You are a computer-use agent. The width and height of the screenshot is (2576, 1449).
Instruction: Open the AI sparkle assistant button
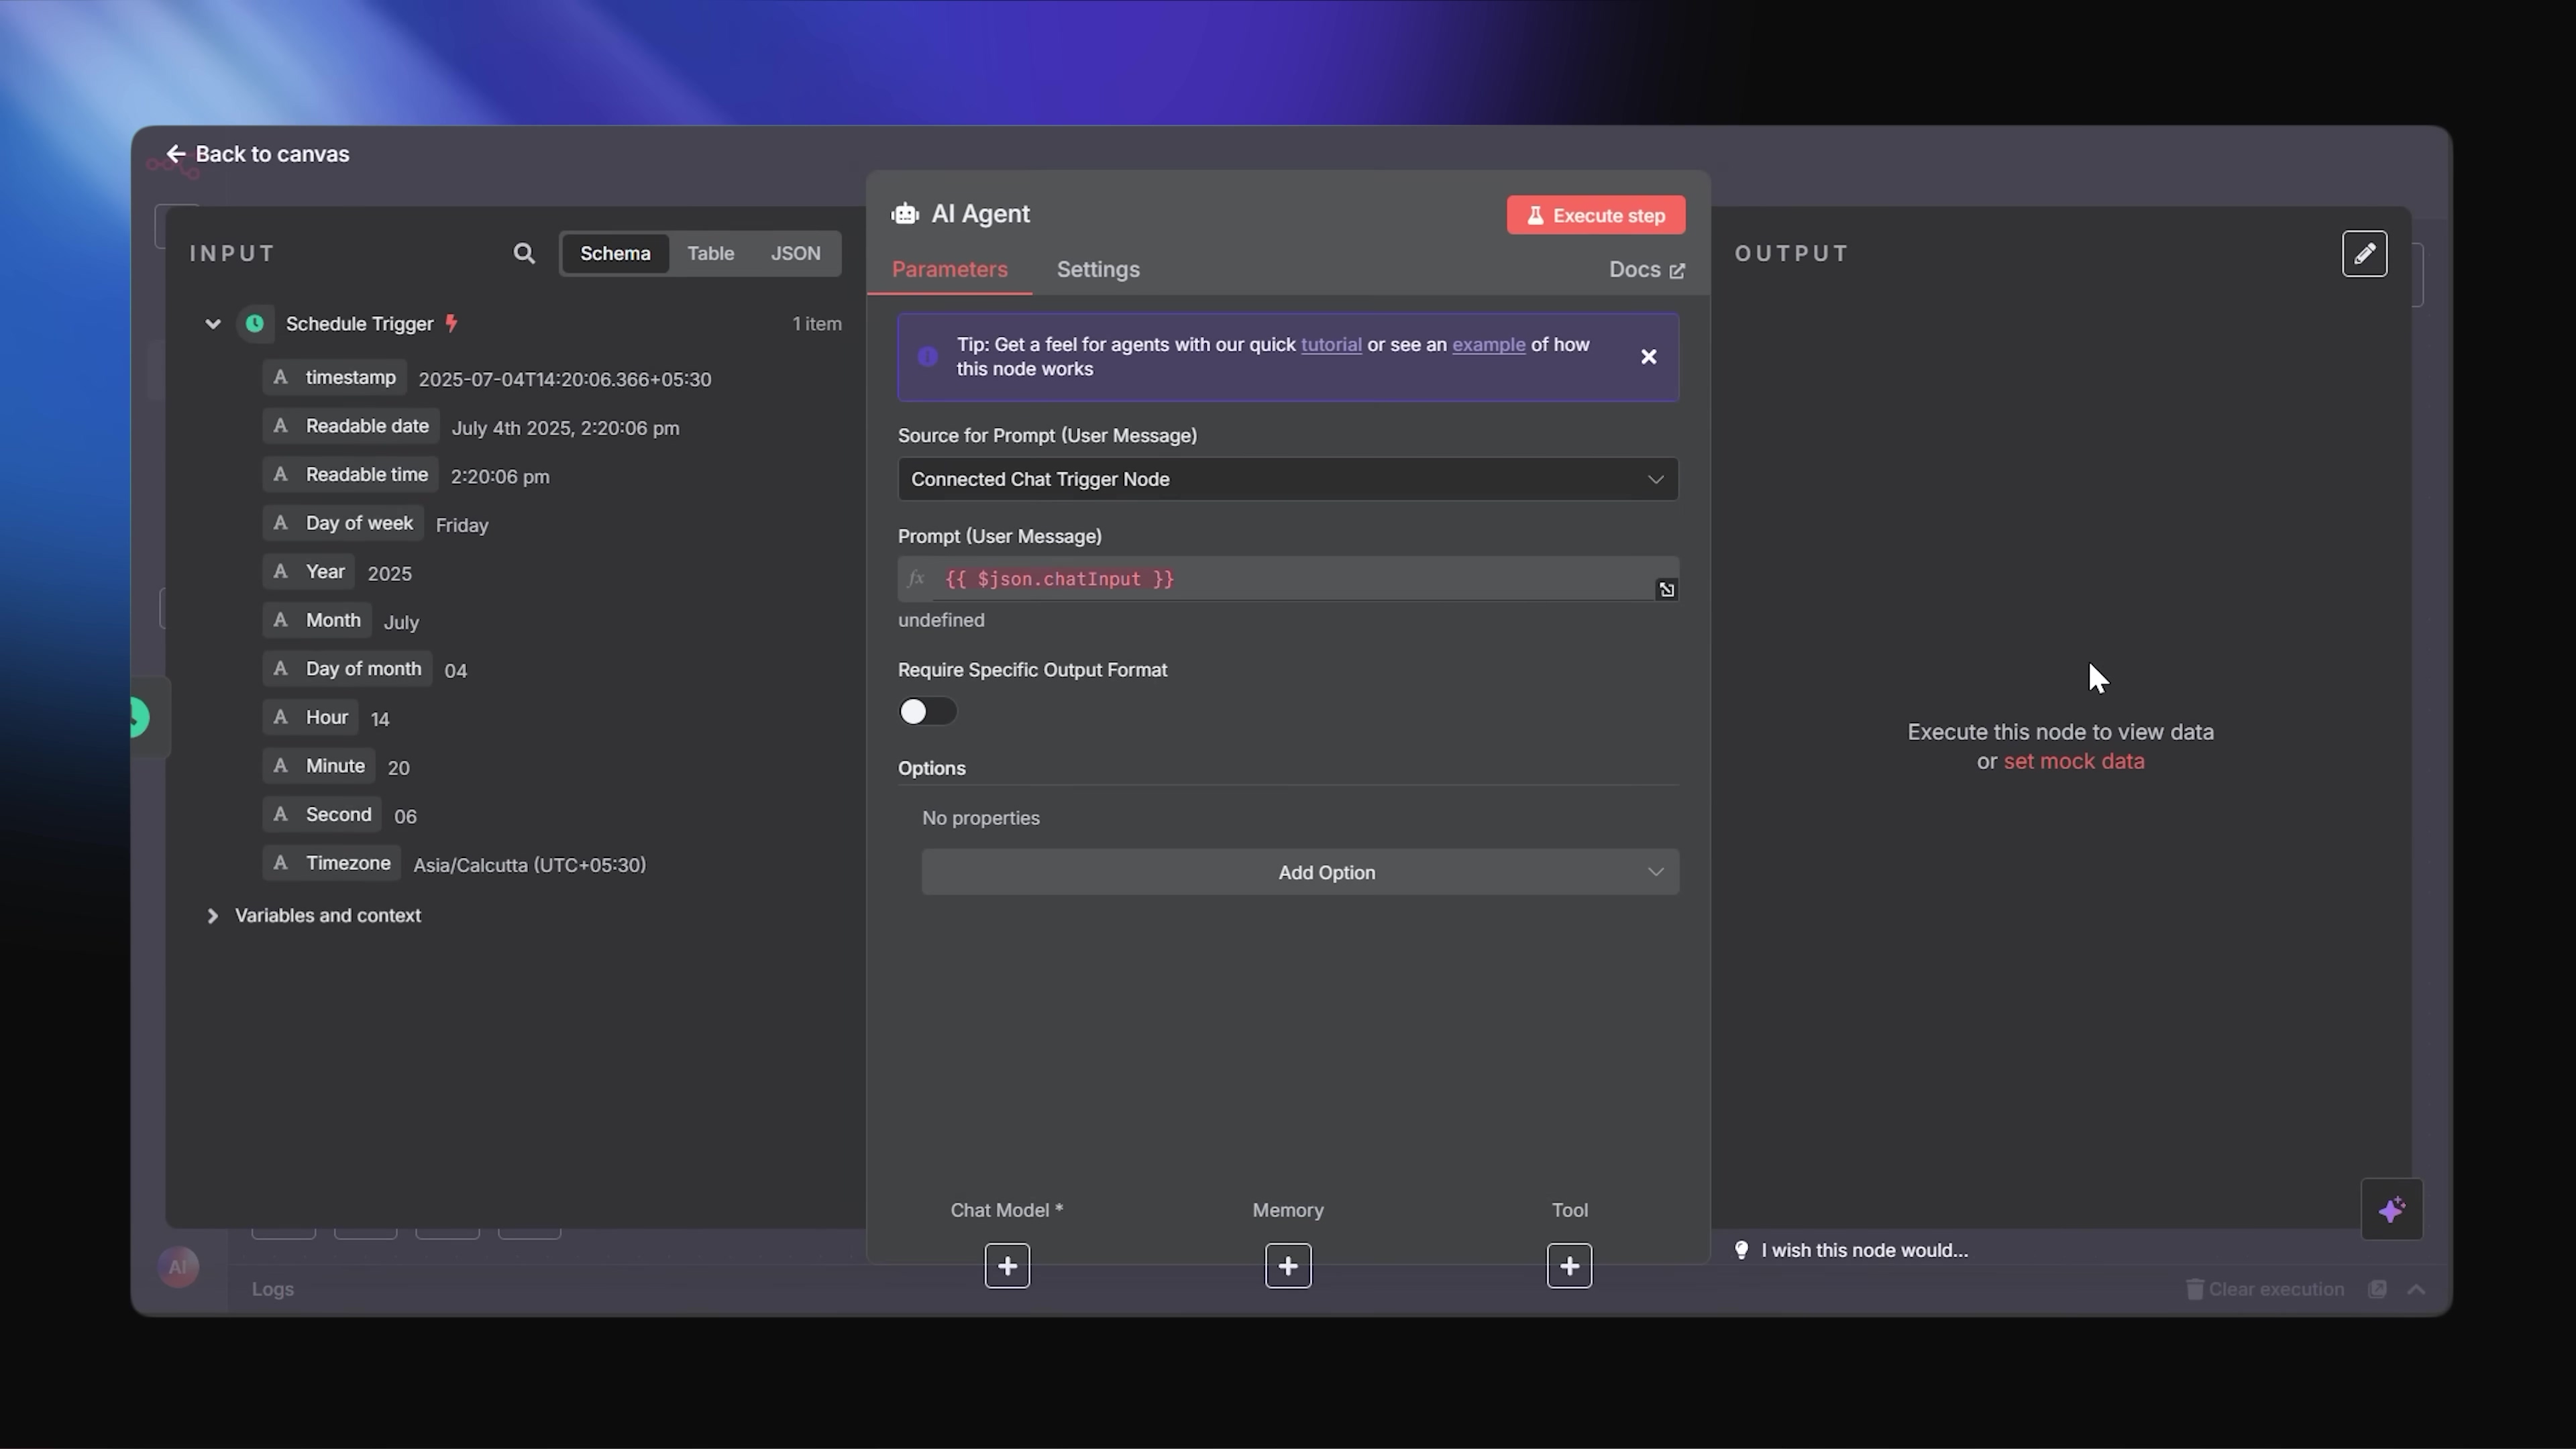coord(2392,1211)
